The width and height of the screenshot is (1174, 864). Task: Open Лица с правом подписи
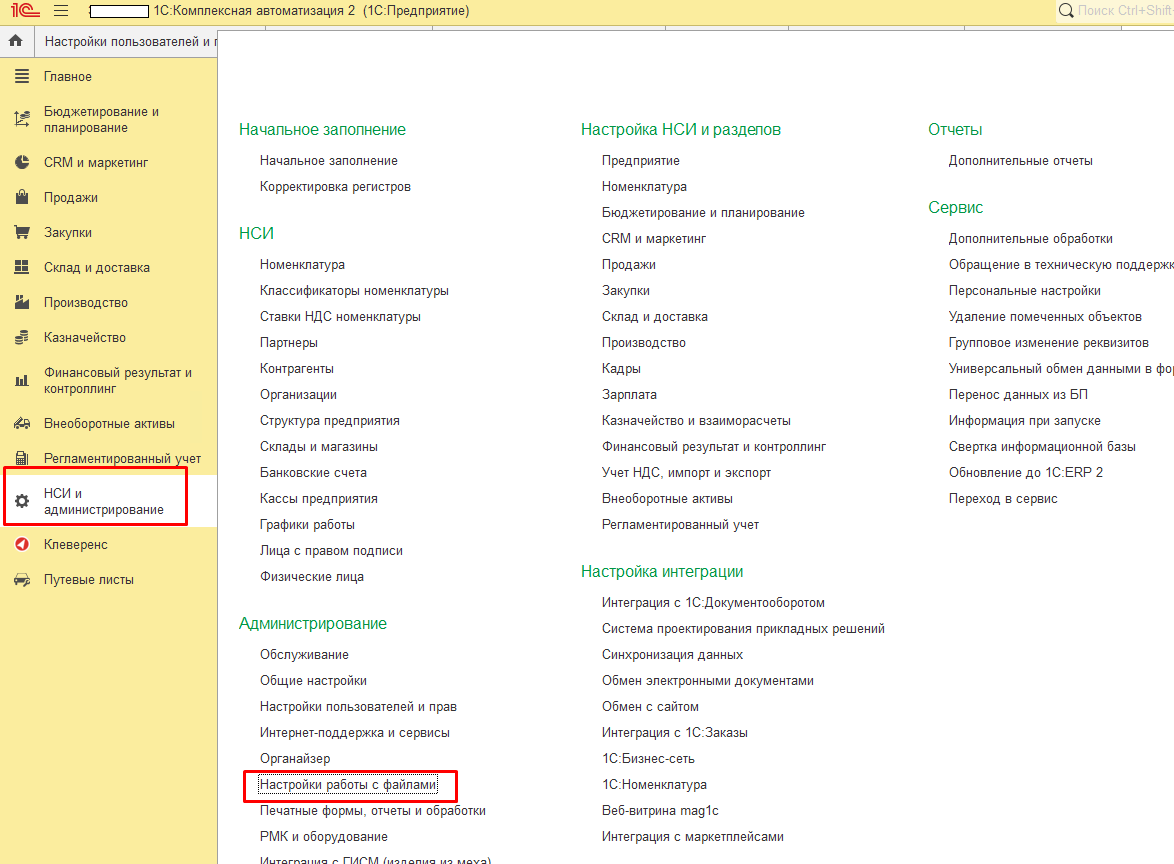(x=331, y=551)
